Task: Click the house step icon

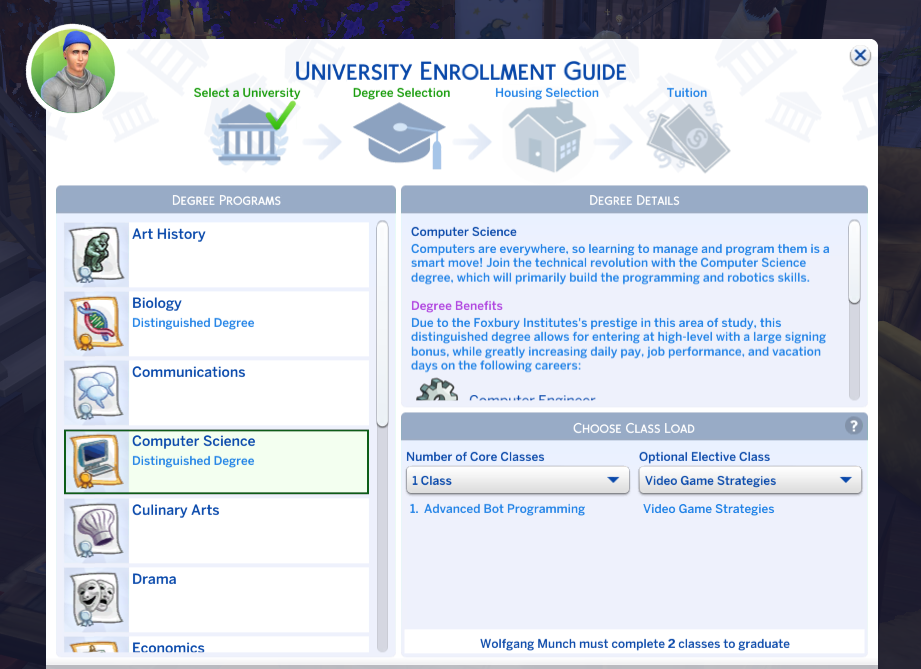Action: point(547,136)
